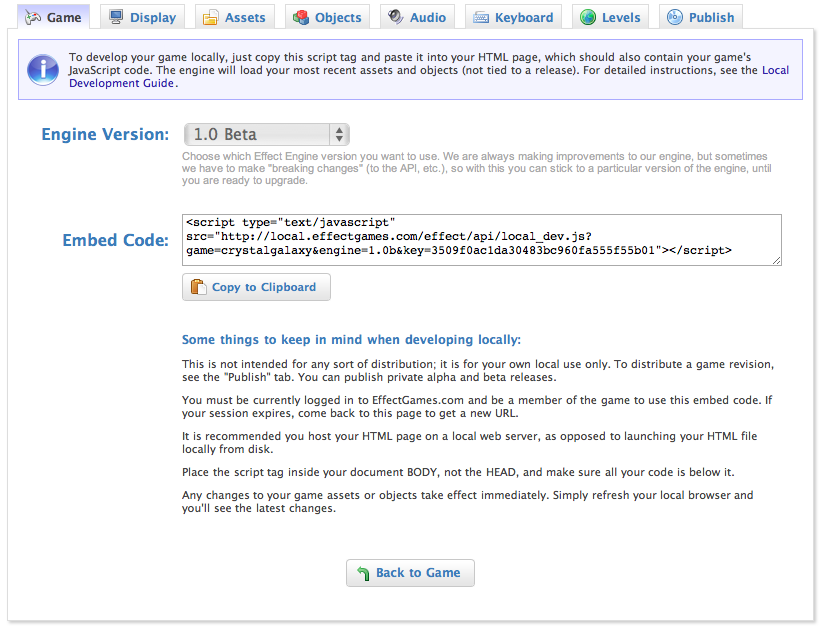Click the clipboard icon on Copy button
The image size is (823, 630).
pyautogui.click(x=197, y=287)
